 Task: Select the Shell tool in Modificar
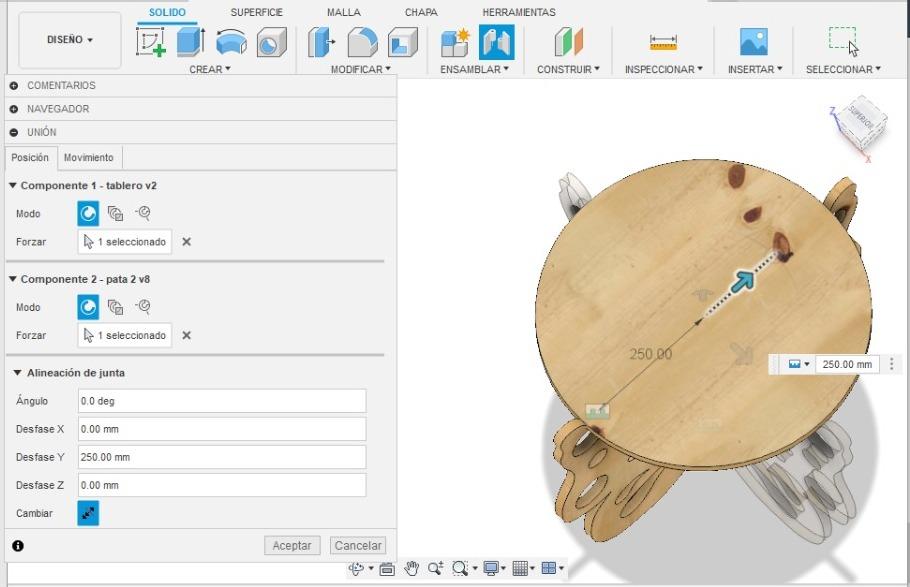[x=403, y=42]
